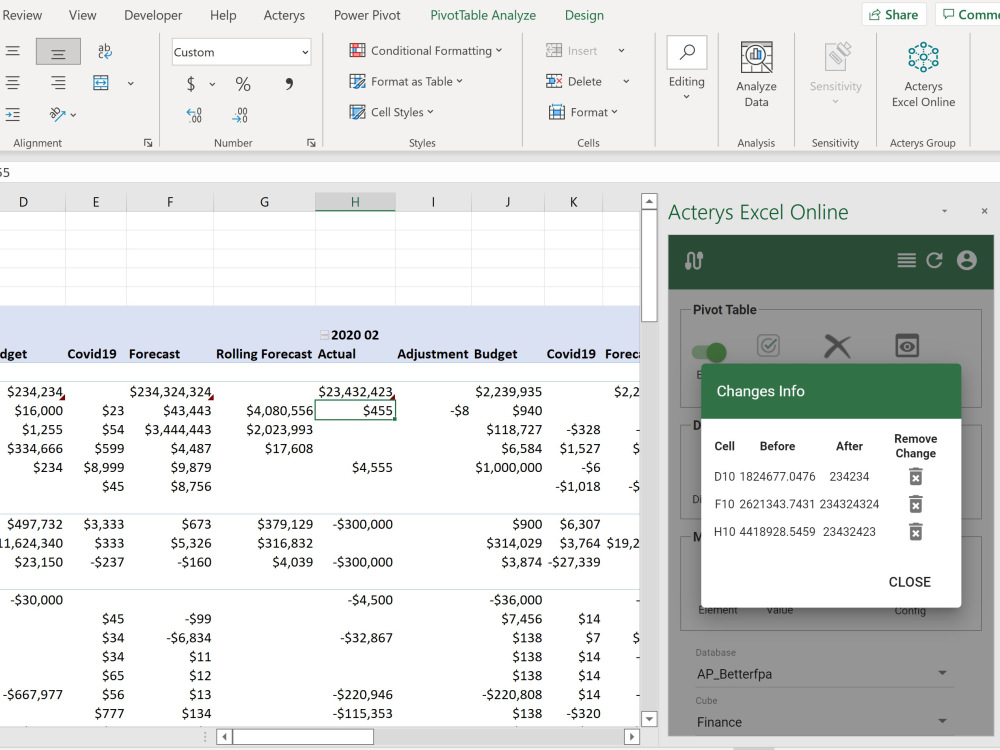Image resolution: width=1000 pixels, height=750 pixels.
Task: Click the Wrap Text icon
Action: [105, 52]
